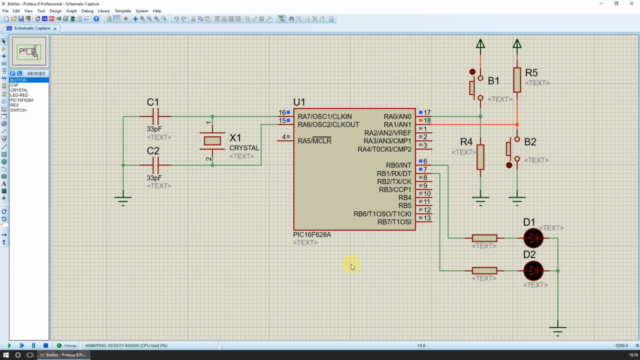Close the Schematic Capture tab
This screenshot has width=640, height=360.
pos(55,29)
